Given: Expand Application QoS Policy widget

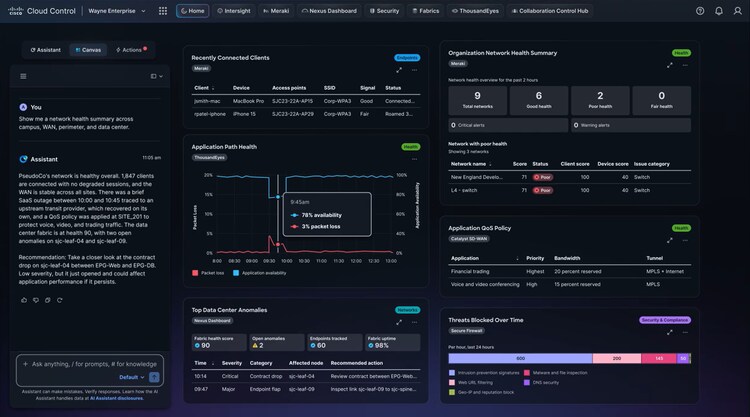Looking at the screenshot, I should [x=670, y=241].
